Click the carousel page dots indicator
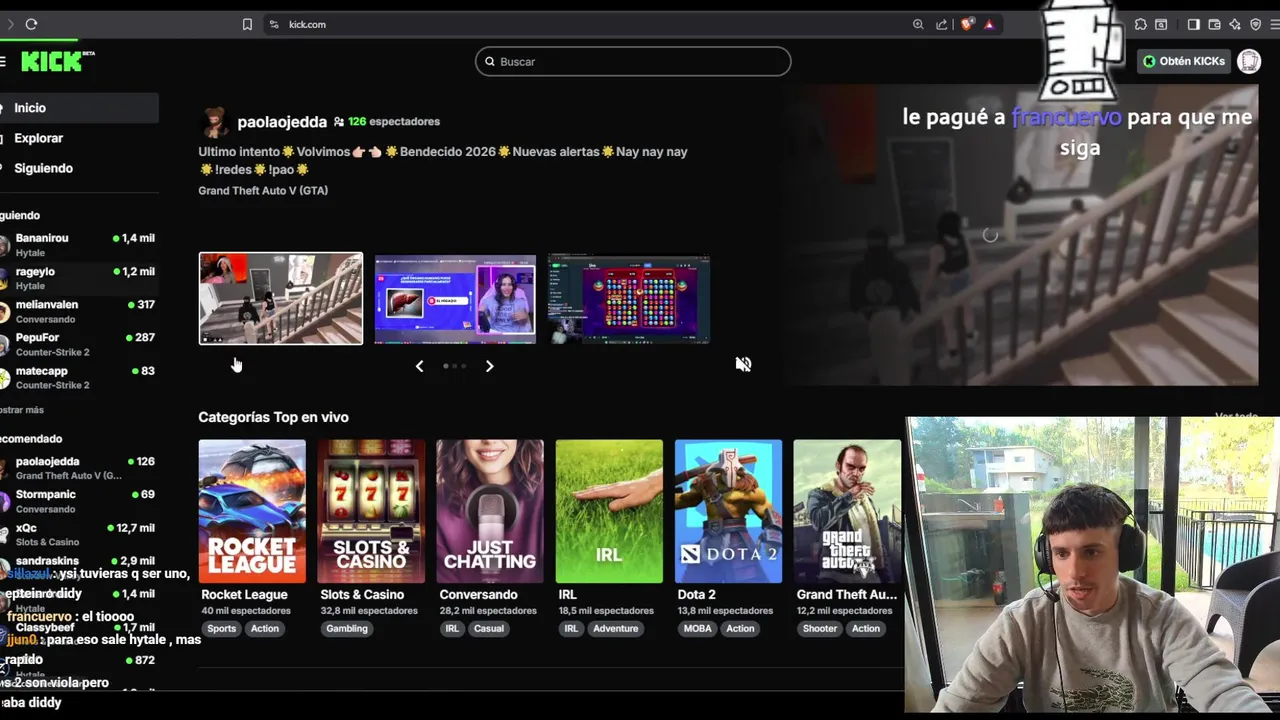The width and height of the screenshot is (1280, 720). tap(455, 366)
